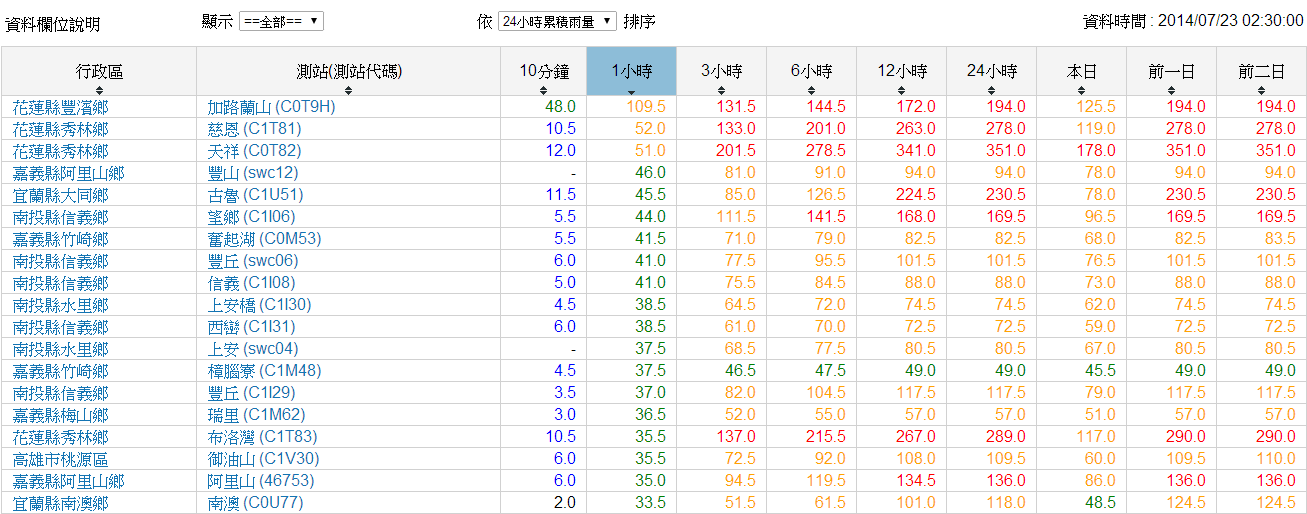Select station 加路蘭山 (C0T9H) link
1307x514 pixels.
click(270, 107)
